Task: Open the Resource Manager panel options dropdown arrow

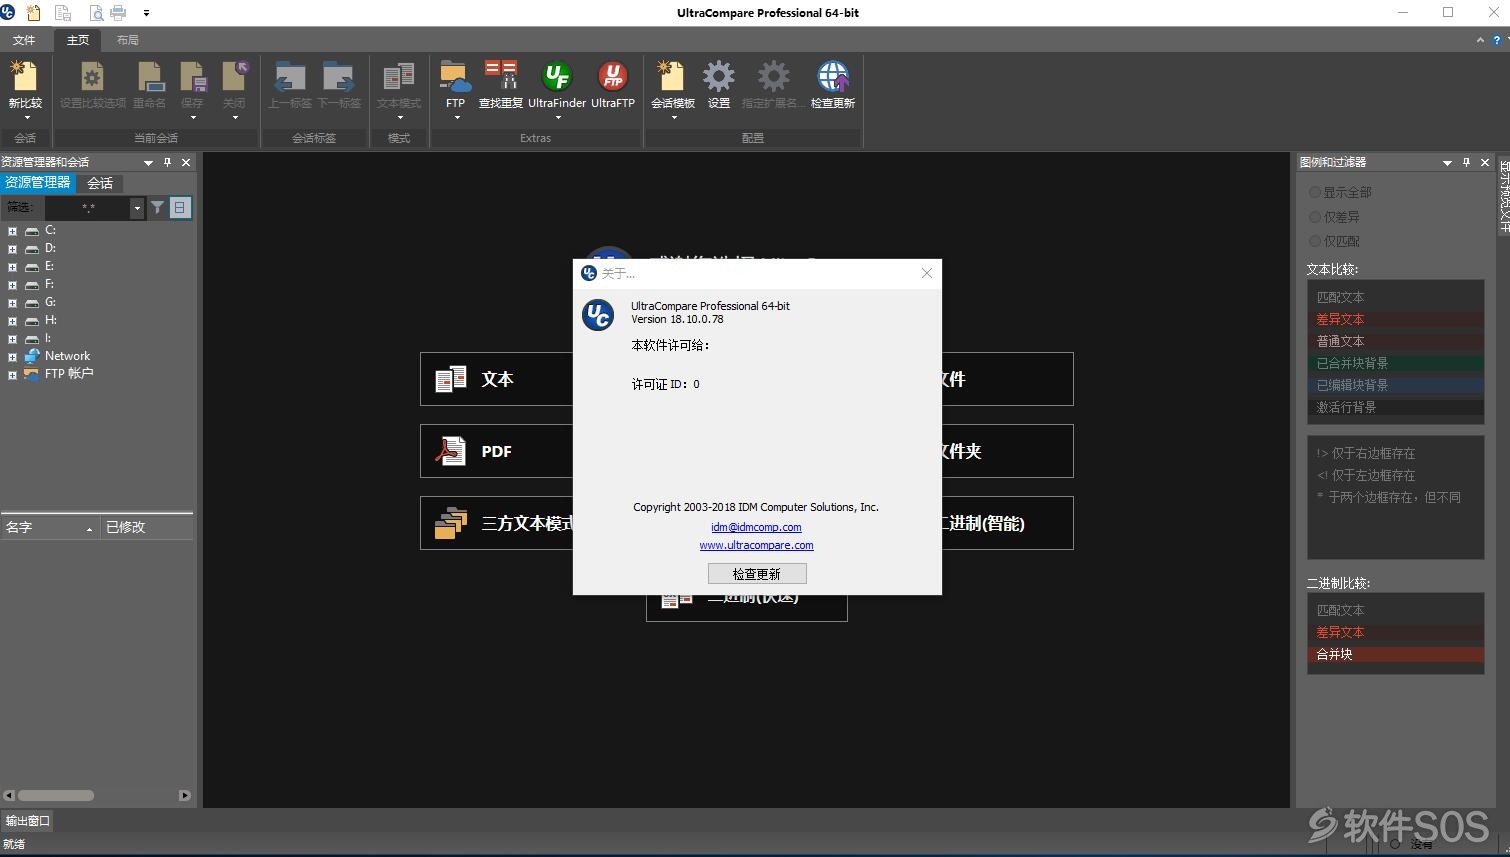Action: [148, 162]
